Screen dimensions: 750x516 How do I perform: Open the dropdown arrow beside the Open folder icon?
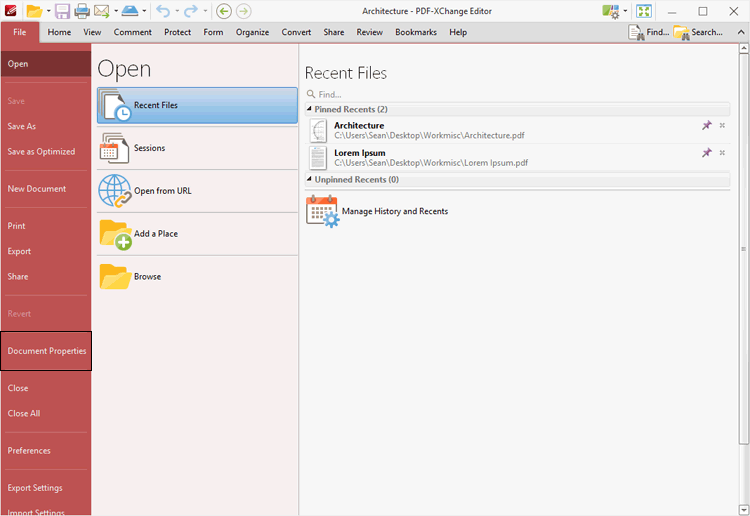click(x=49, y=11)
